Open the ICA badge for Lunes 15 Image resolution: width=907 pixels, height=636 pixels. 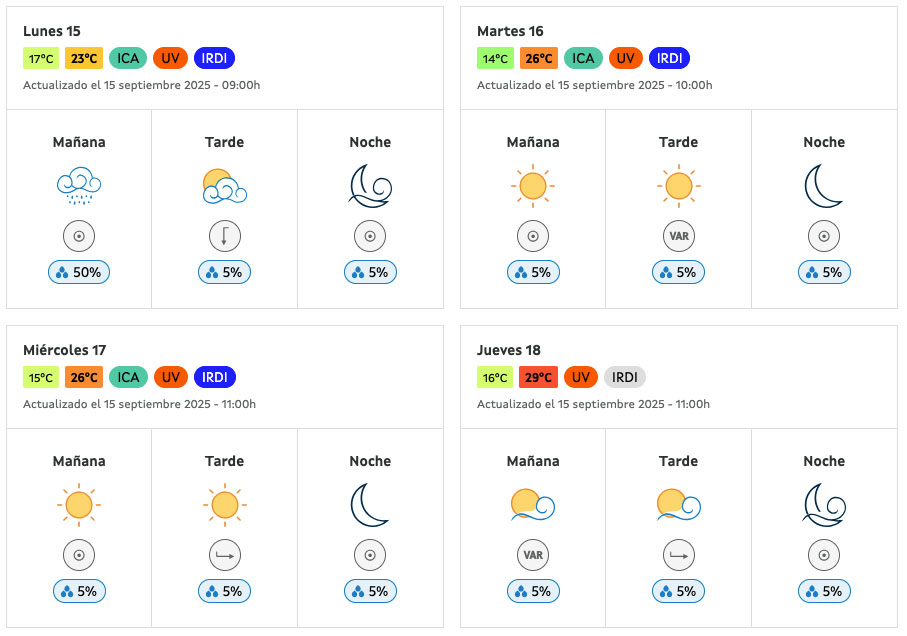point(128,58)
